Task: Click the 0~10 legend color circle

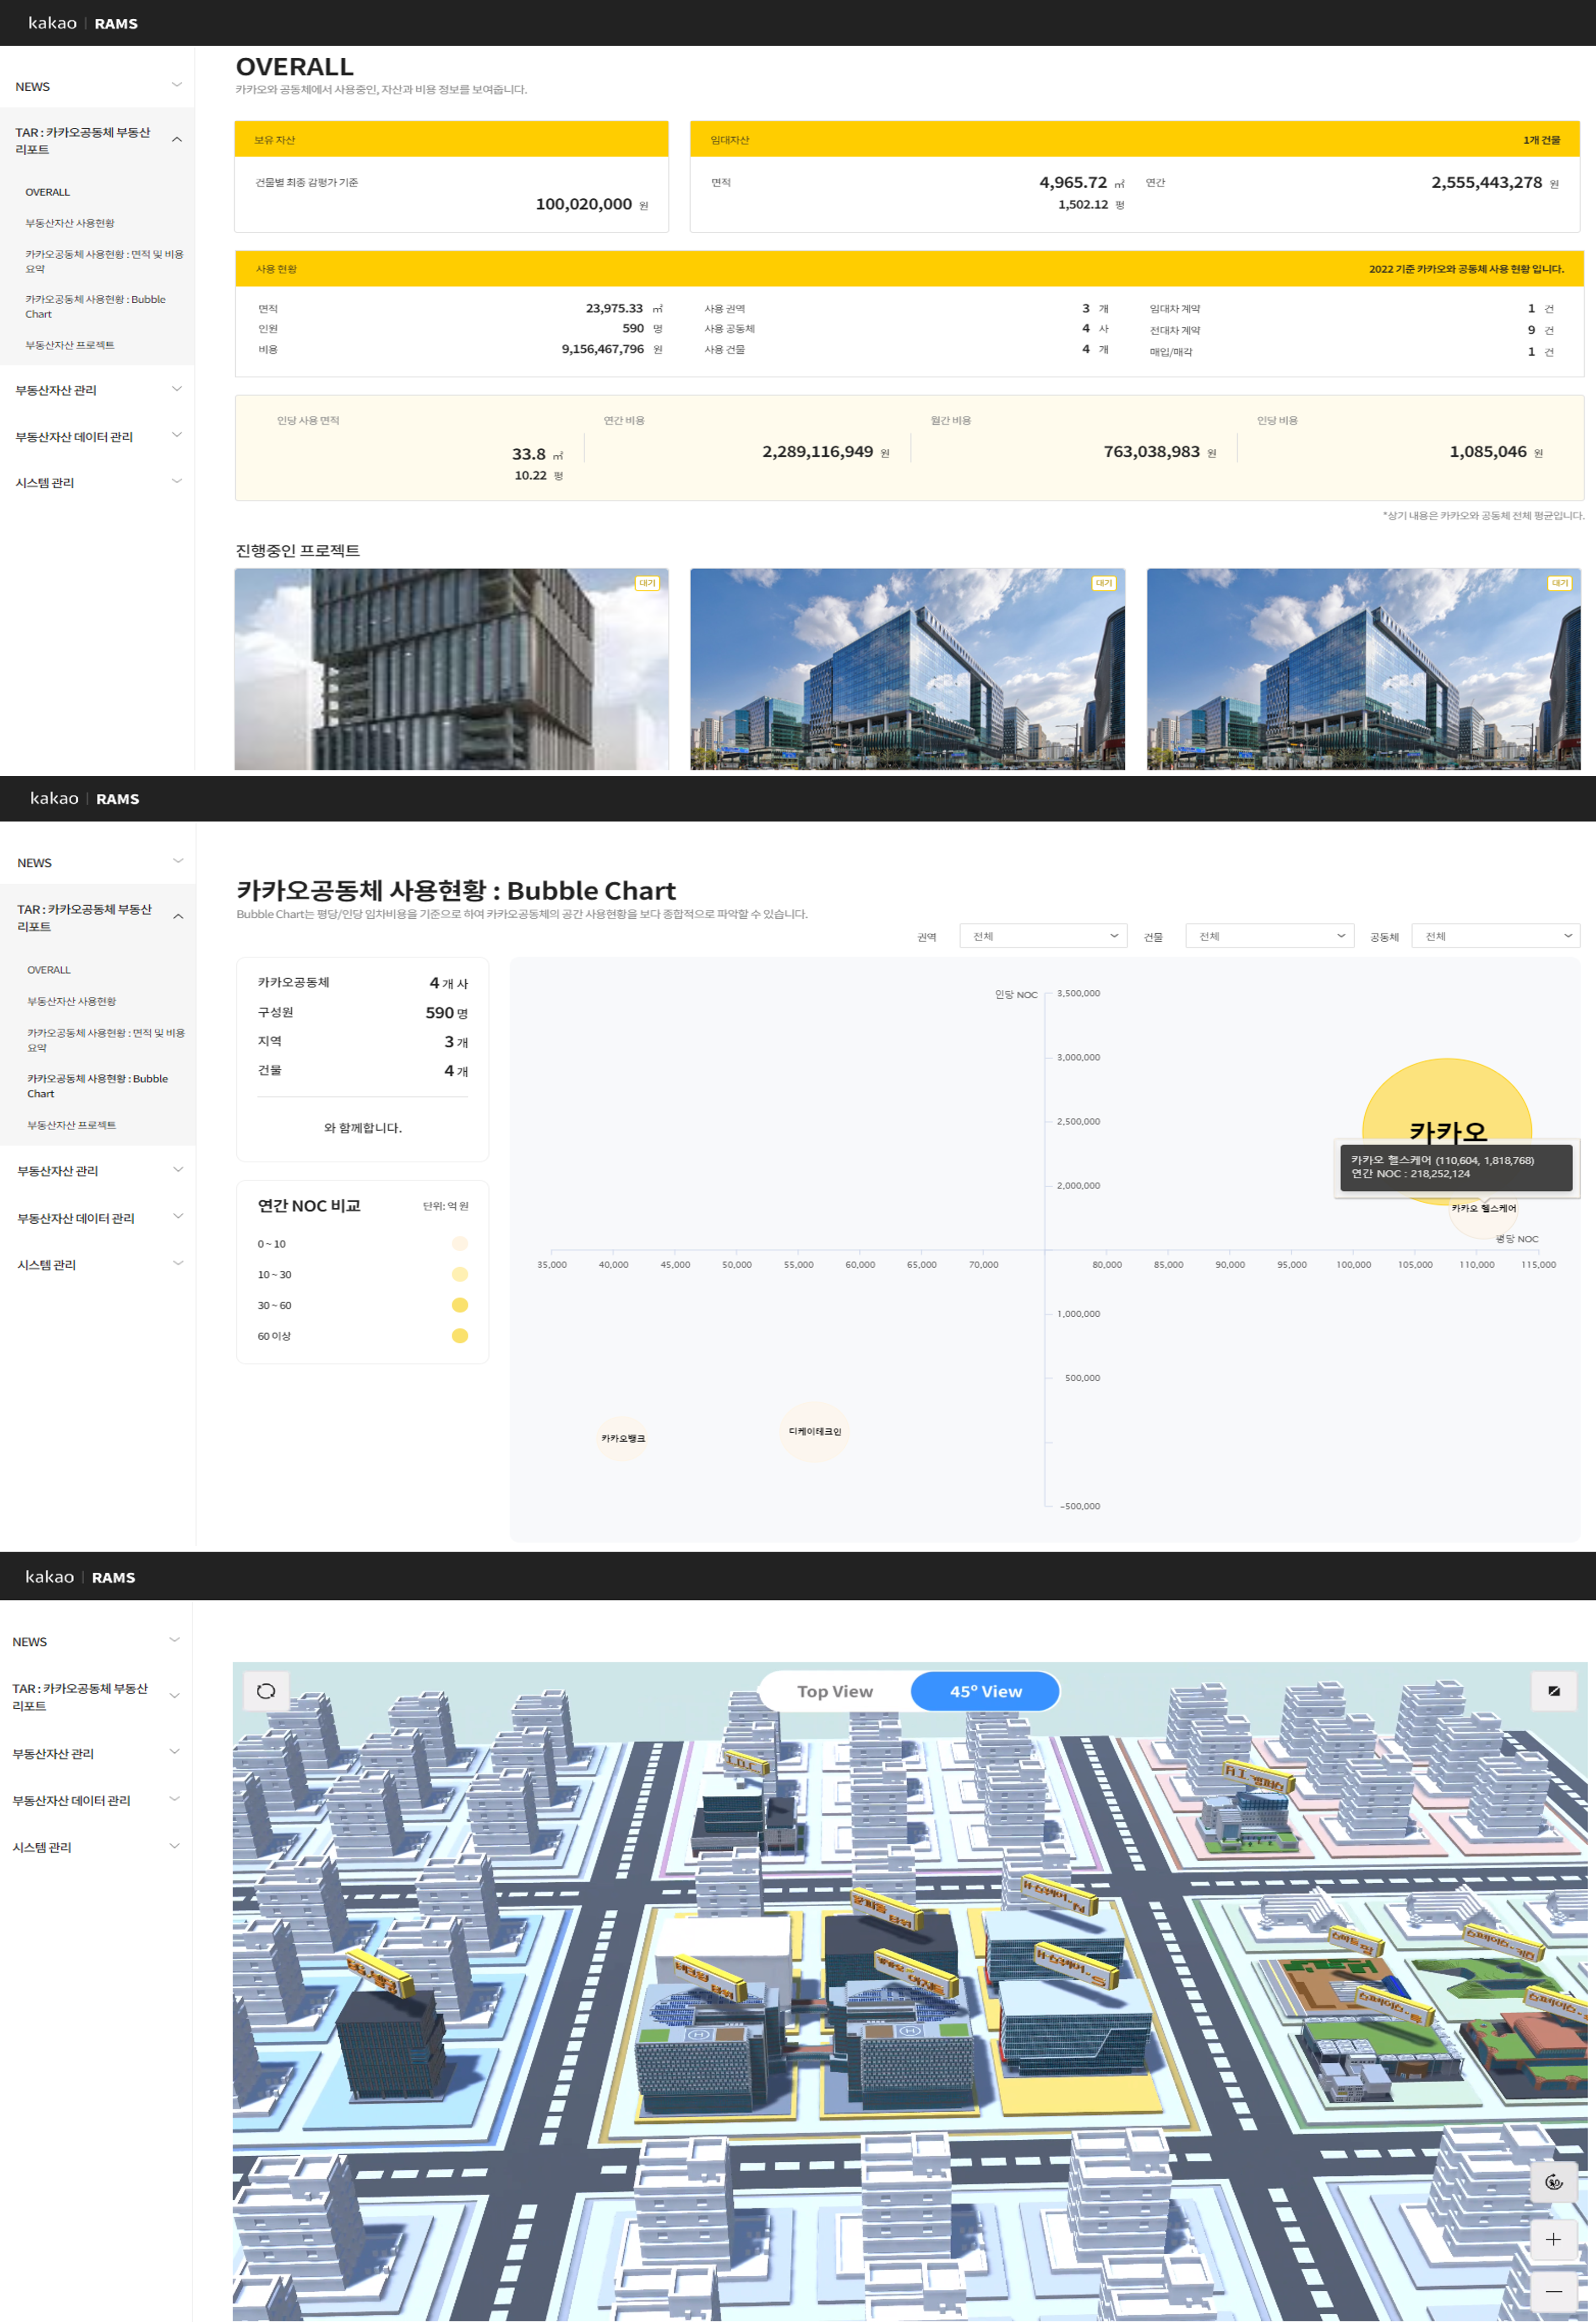Action: [x=460, y=1243]
